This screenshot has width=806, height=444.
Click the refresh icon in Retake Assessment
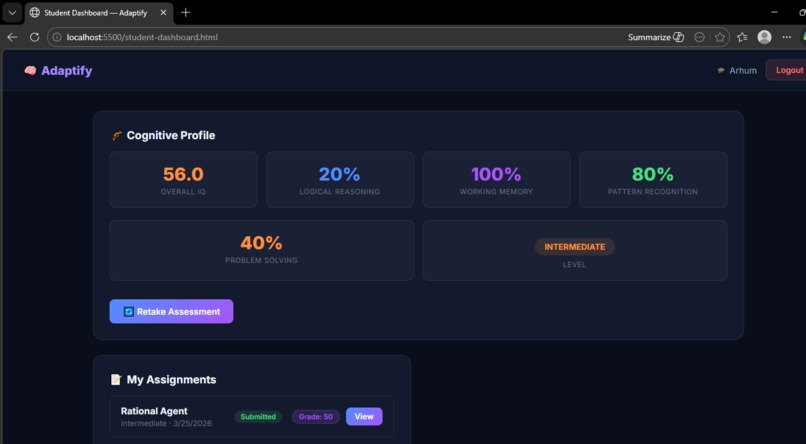(x=129, y=311)
